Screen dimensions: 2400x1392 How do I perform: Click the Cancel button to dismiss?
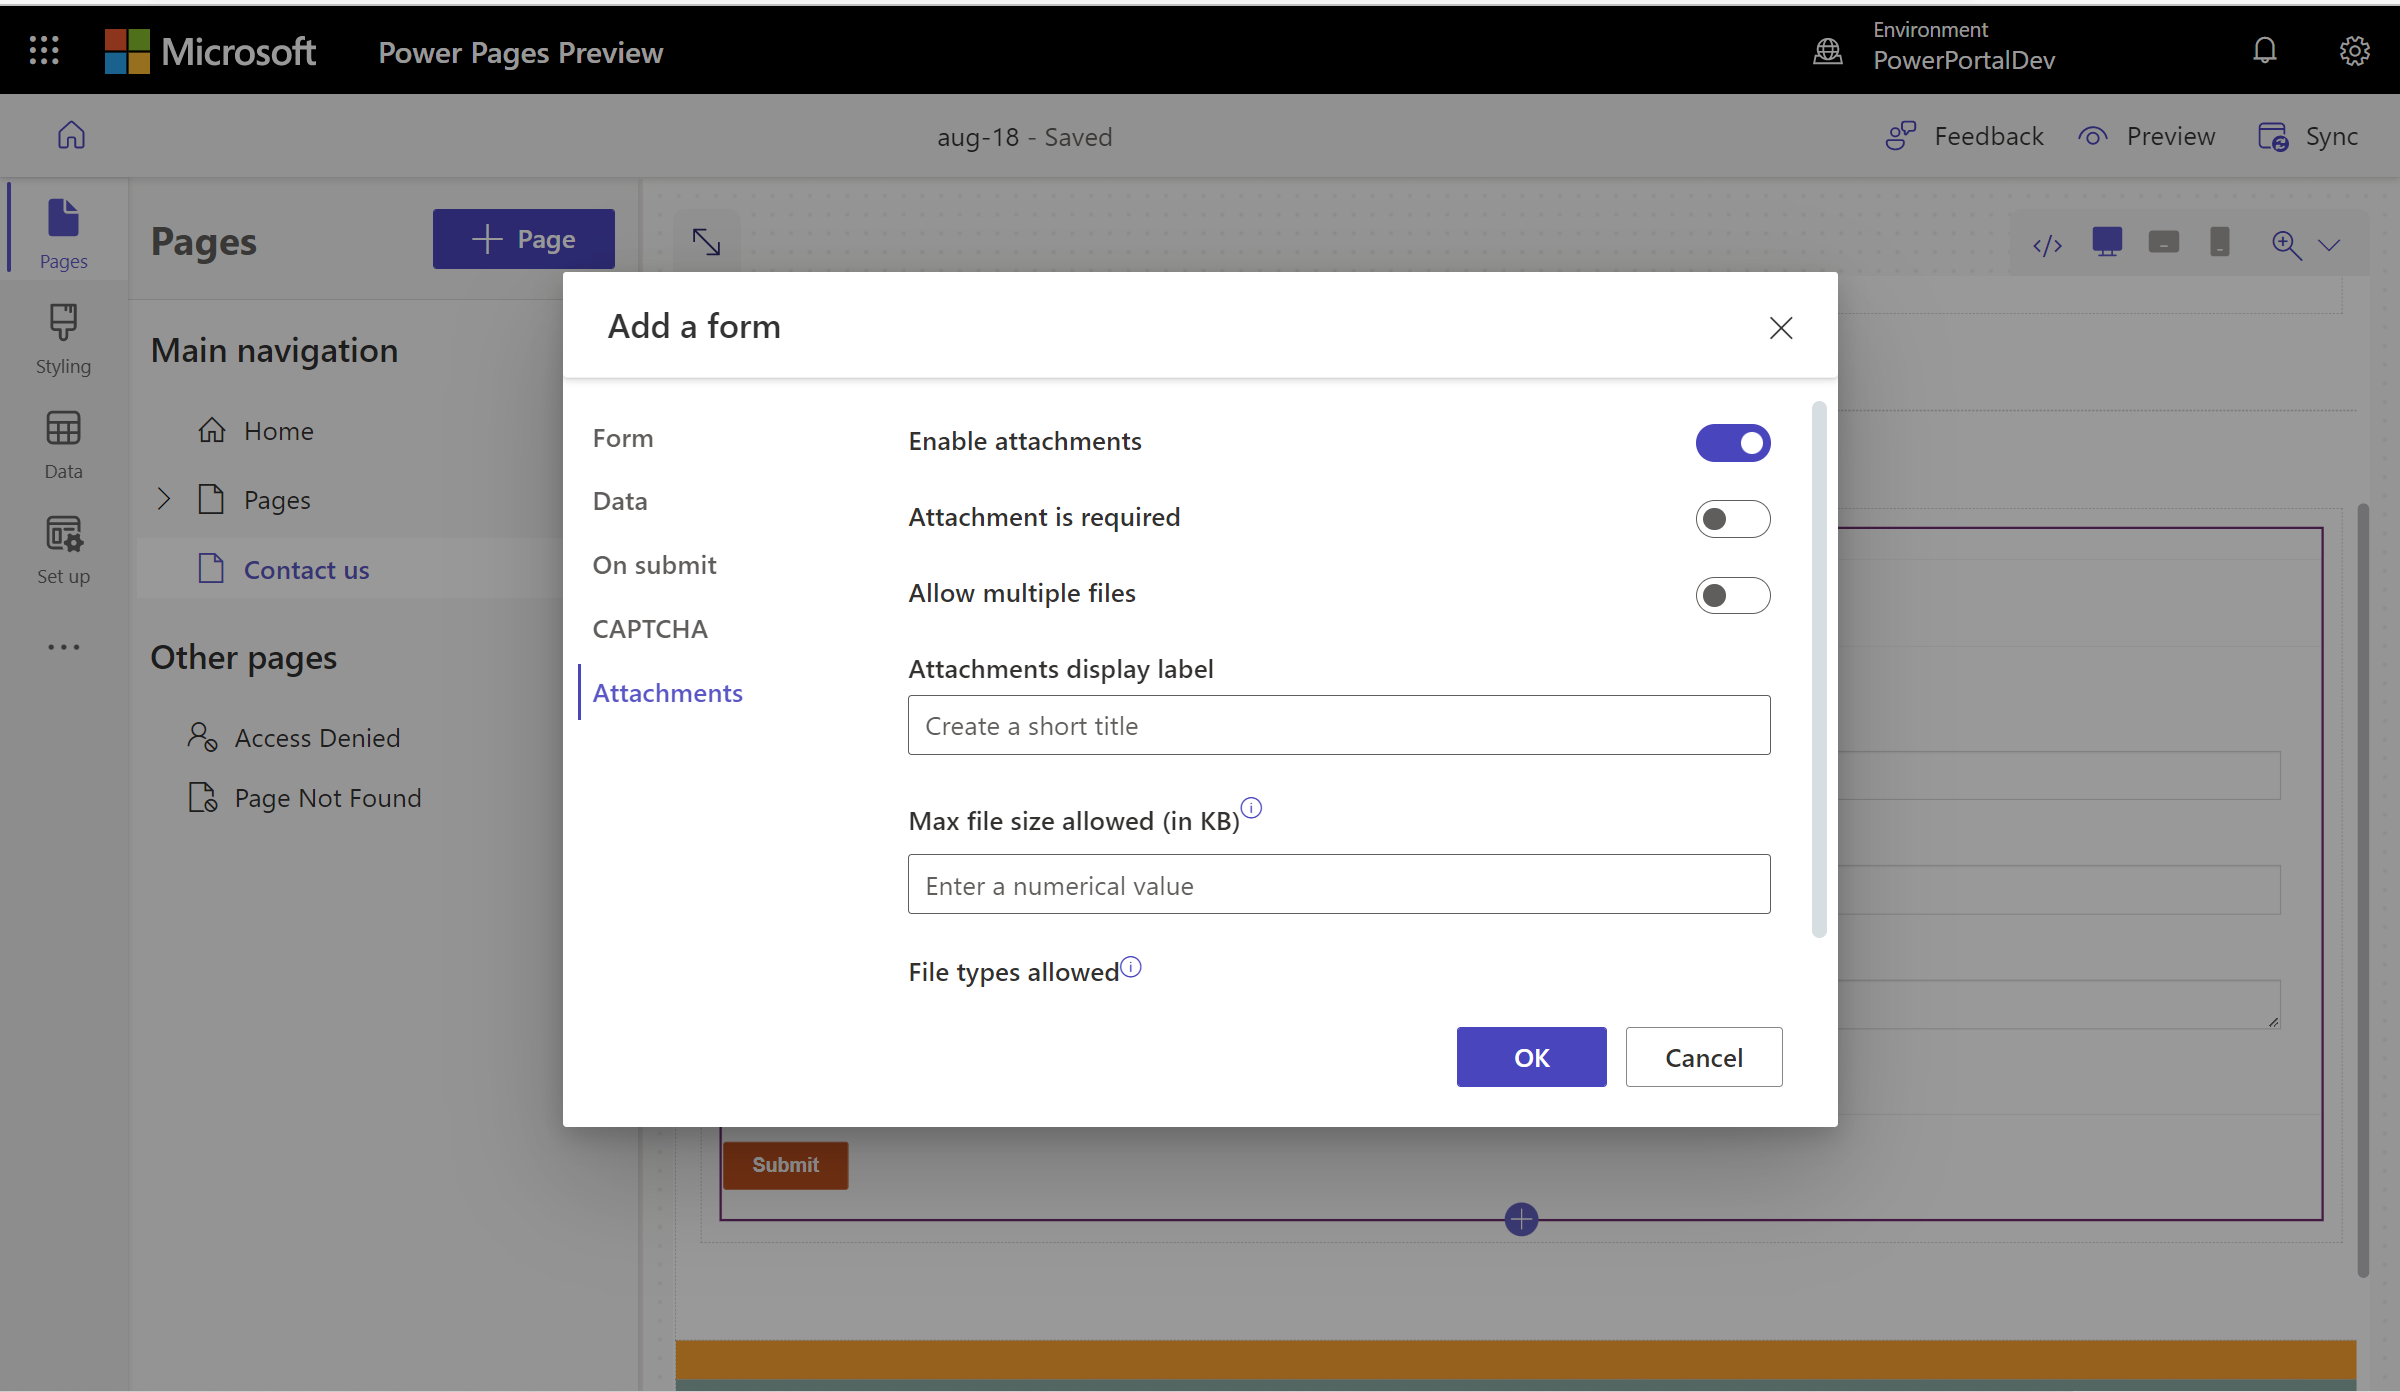pyautogui.click(x=1703, y=1057)
